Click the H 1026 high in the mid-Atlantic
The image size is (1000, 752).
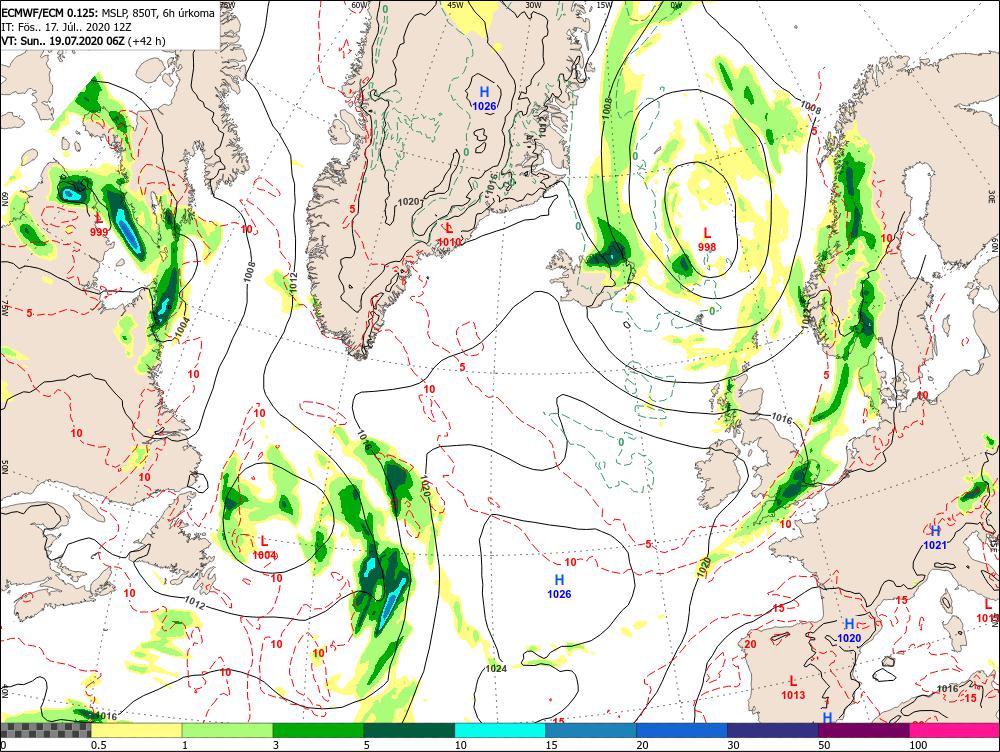[x=559, y=587]
